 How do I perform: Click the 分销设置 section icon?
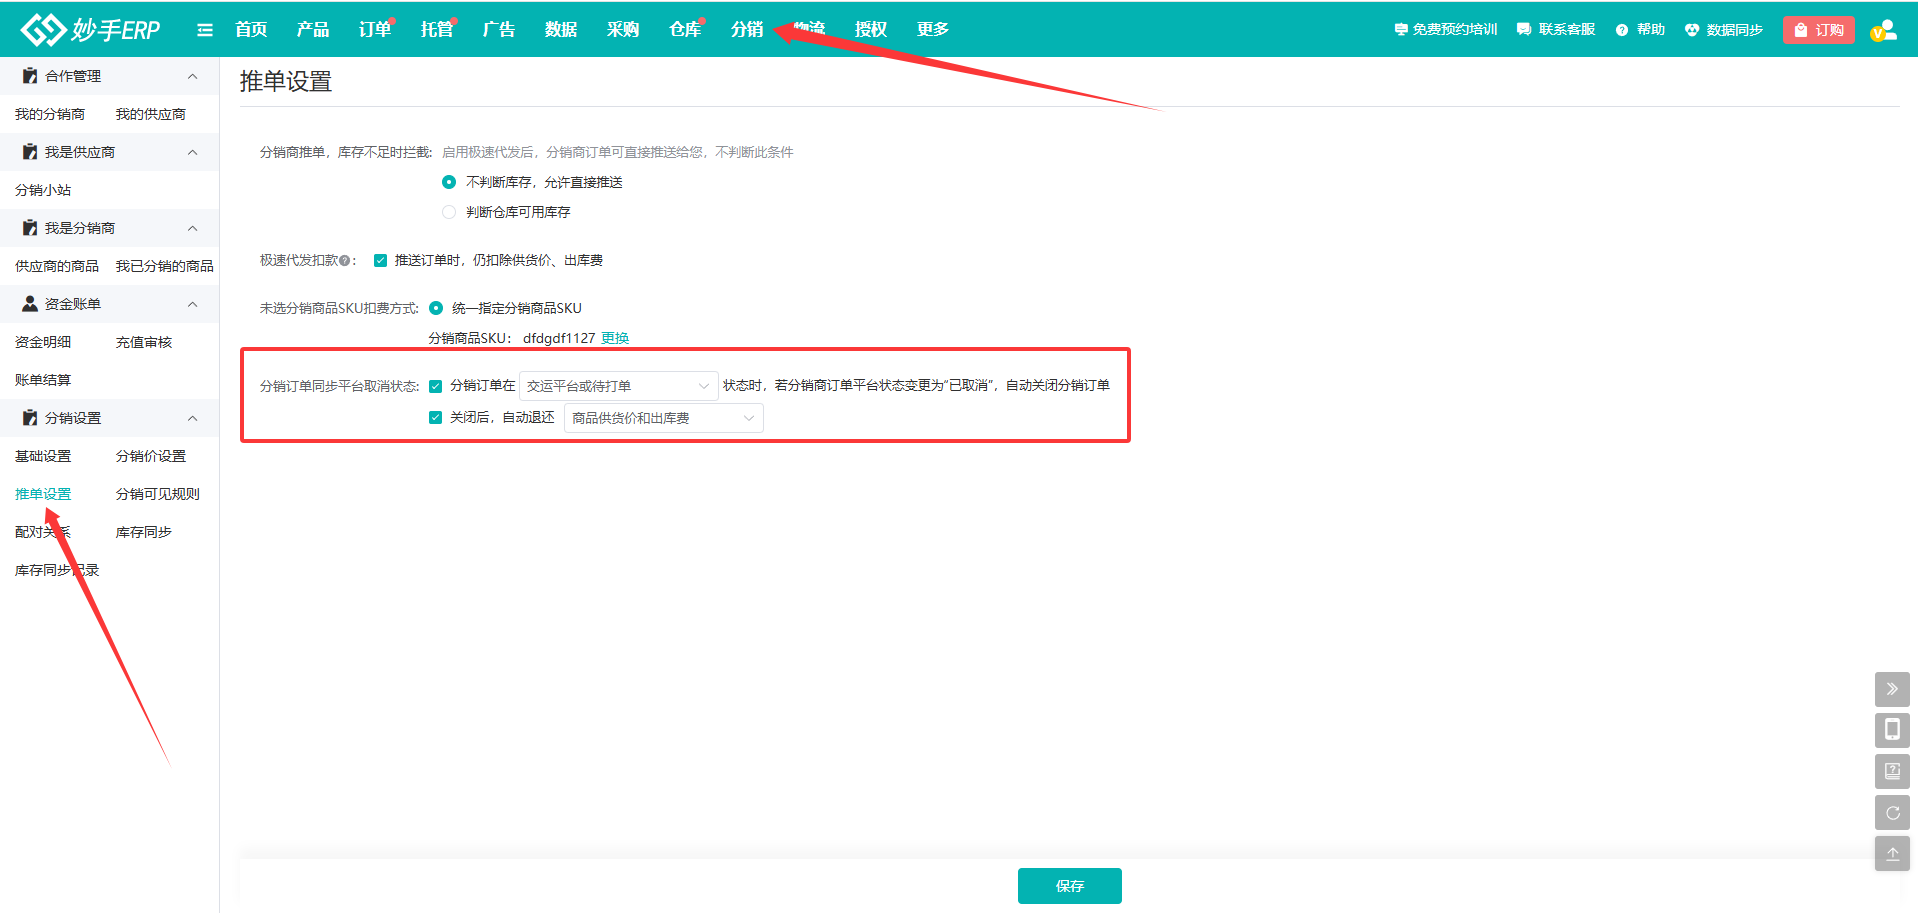pos(30,418)
